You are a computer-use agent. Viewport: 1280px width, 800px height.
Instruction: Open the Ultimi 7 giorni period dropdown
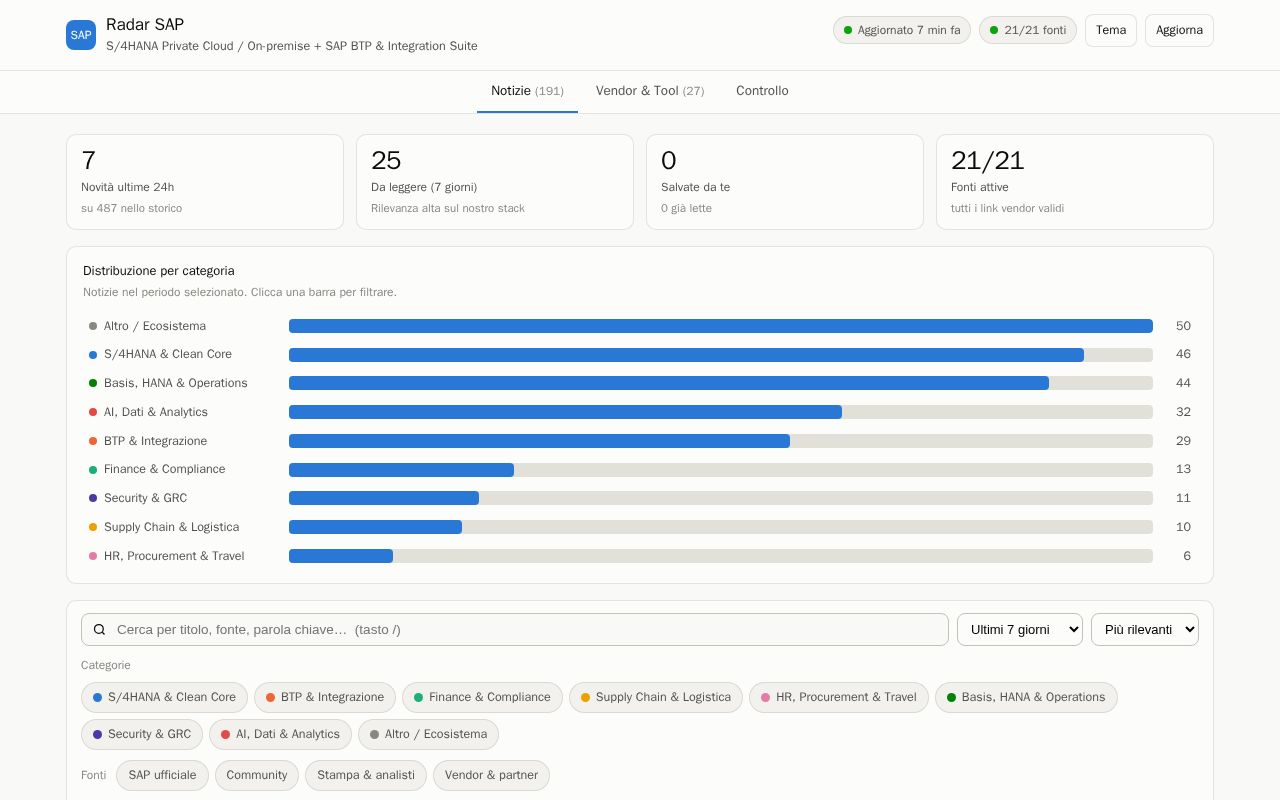[1020, 630]
